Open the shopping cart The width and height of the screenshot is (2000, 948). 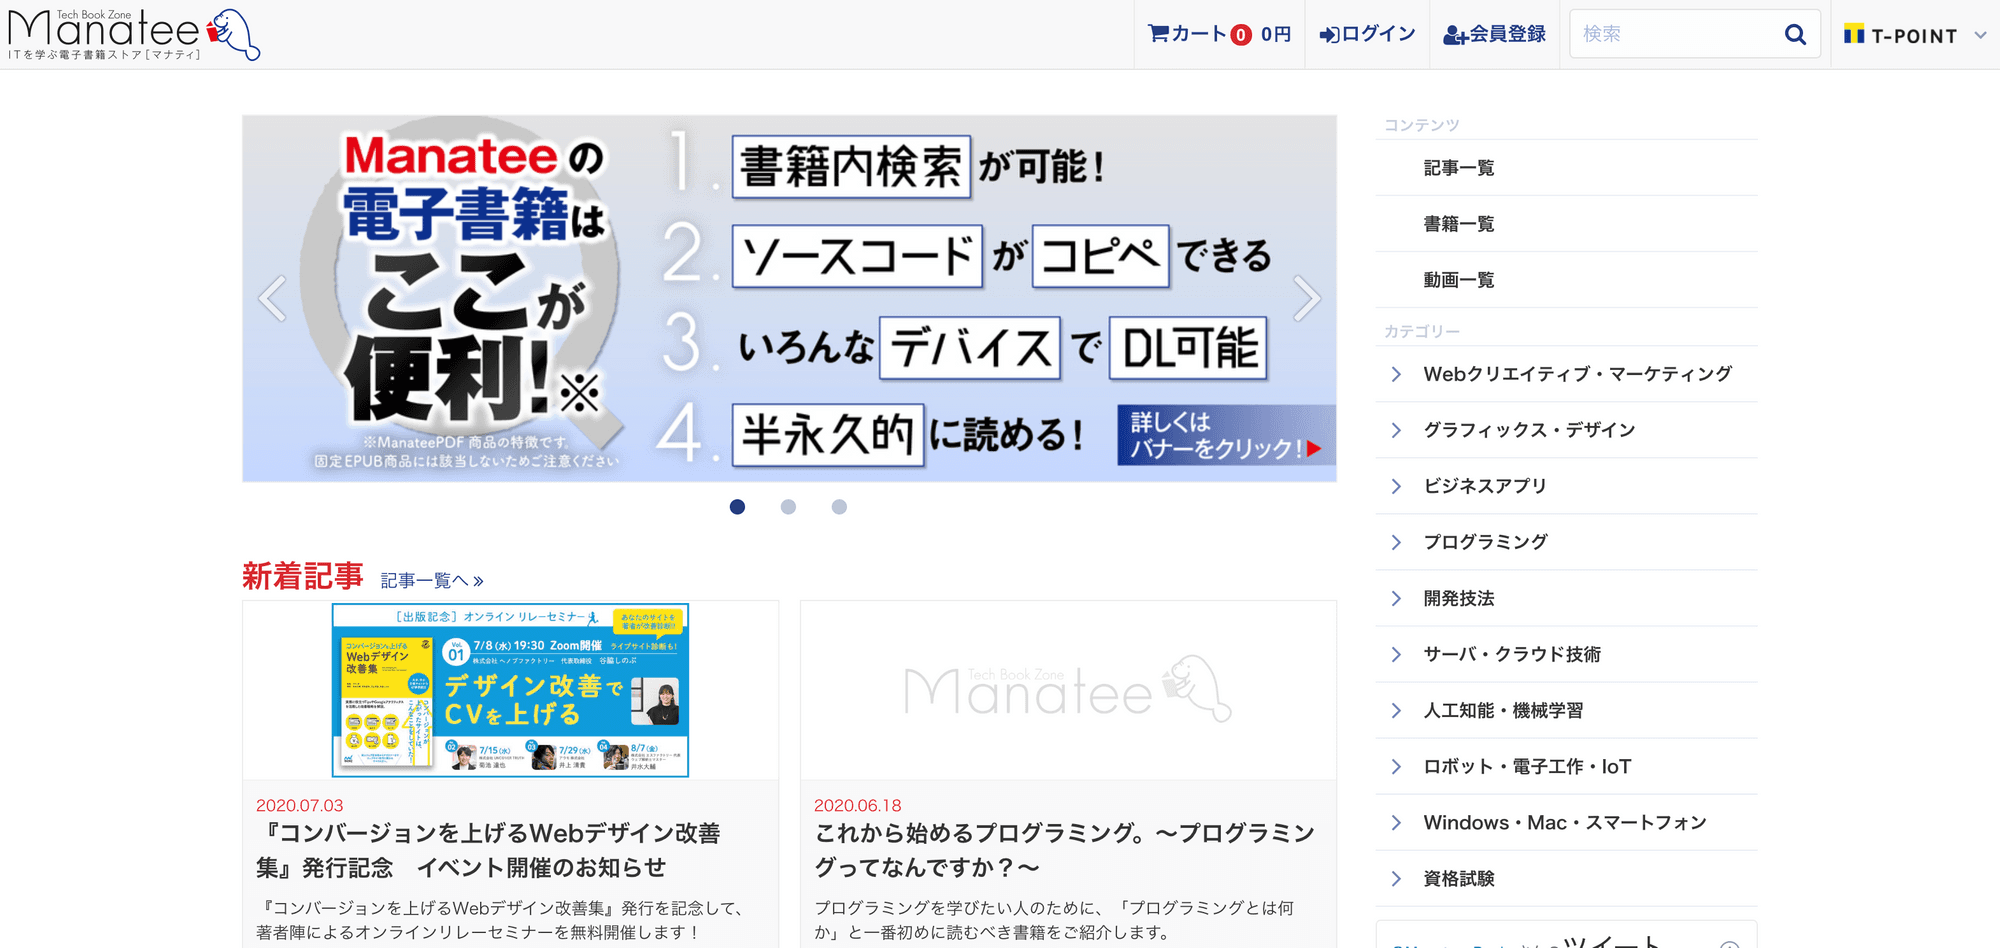(x=1219, y=34)
